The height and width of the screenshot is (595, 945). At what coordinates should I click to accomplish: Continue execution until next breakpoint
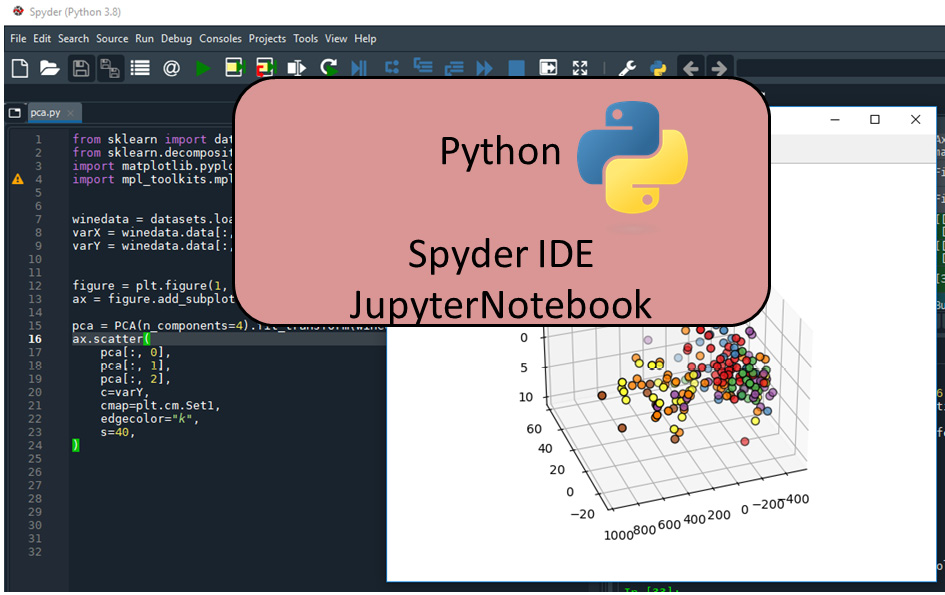(485, 68)
